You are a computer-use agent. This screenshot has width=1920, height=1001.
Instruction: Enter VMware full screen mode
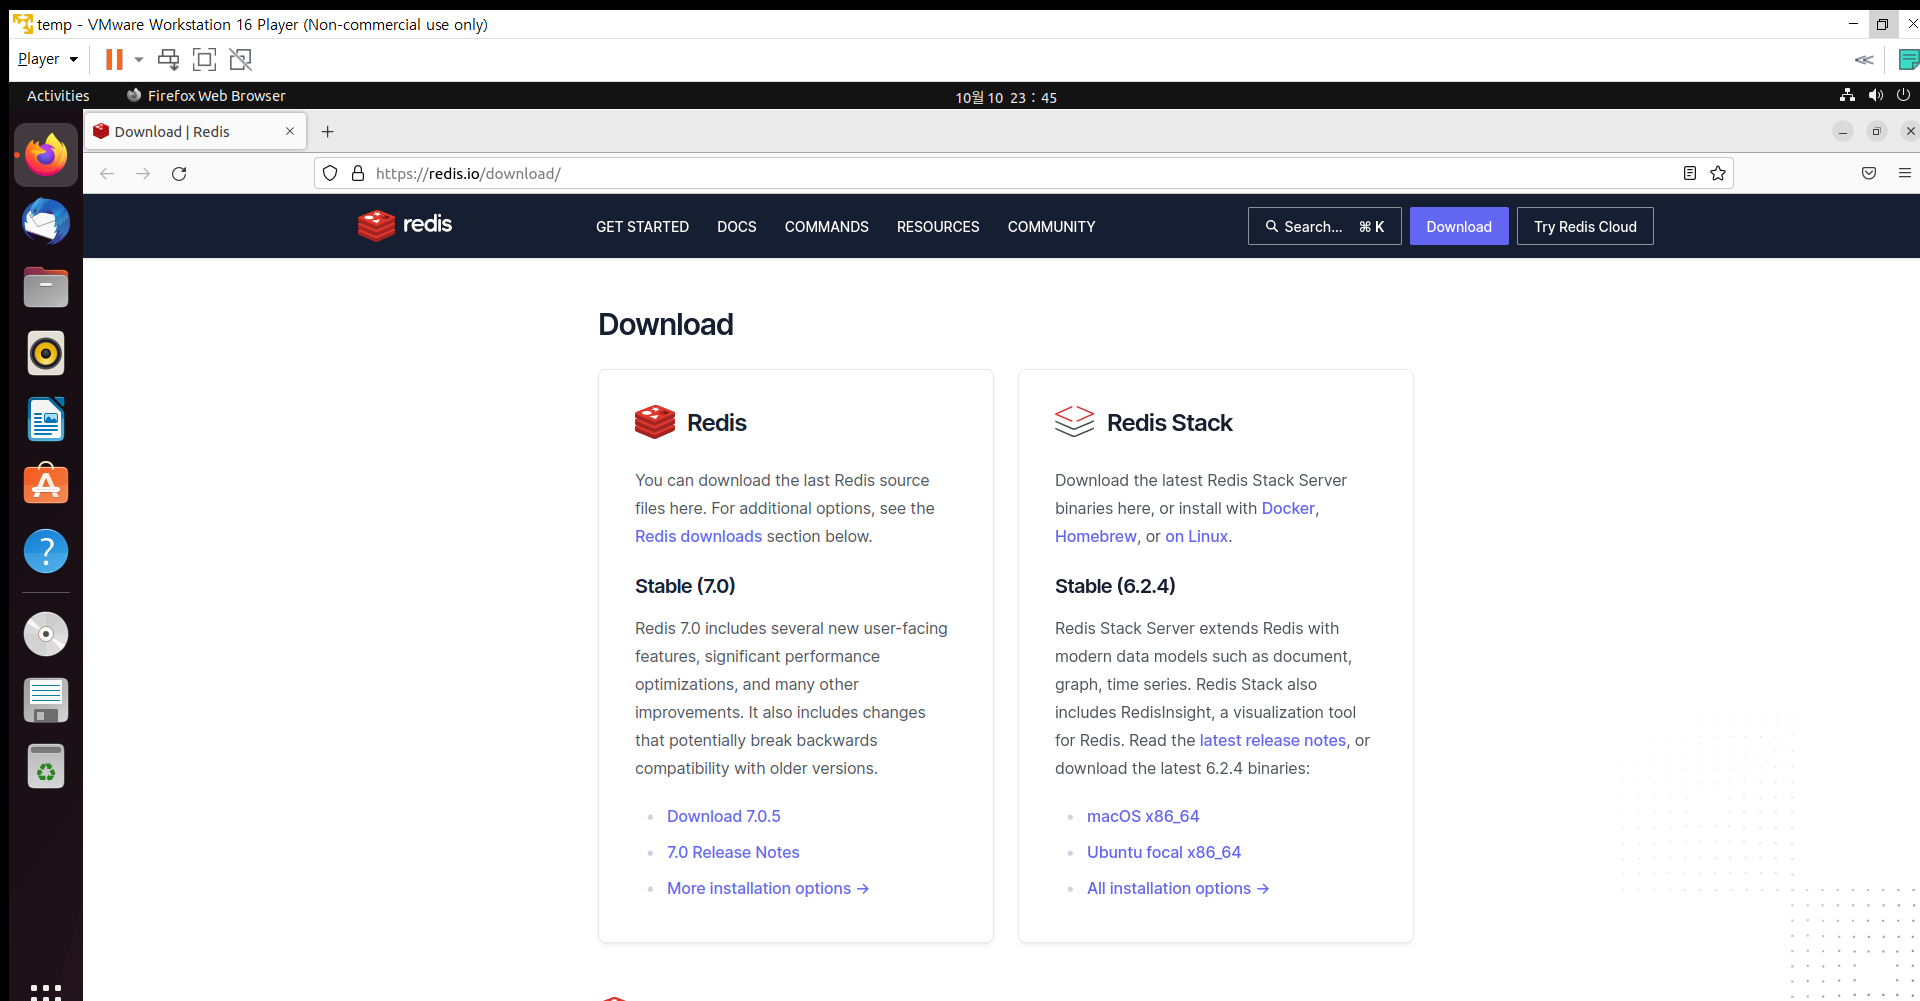click(x=204, y=60)
